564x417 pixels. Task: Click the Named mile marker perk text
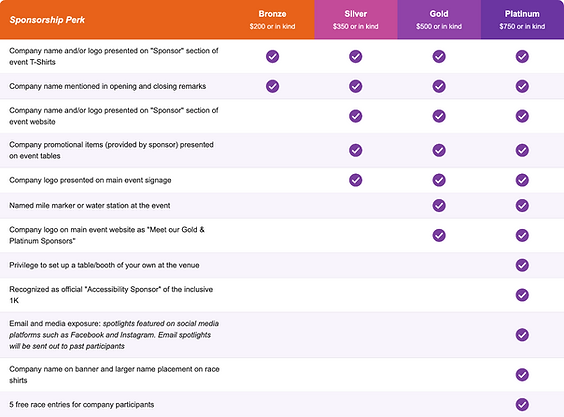90,206
